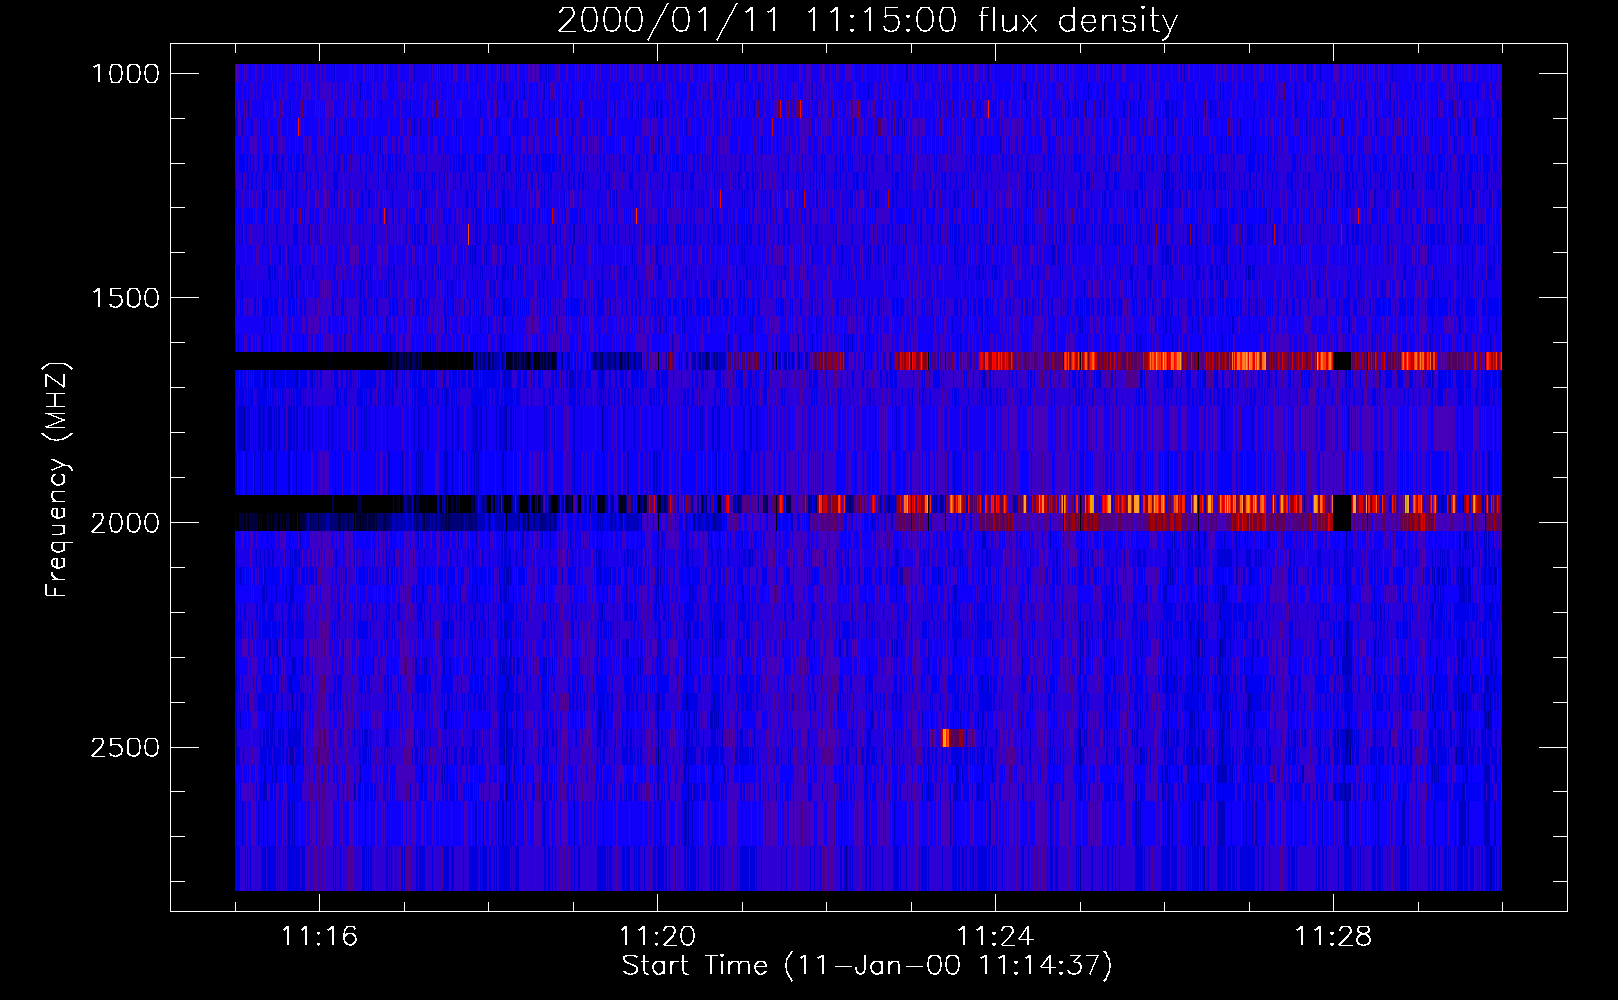1618x1000 pixels.
Task: Click the '11:20' time axis label
Action: 657,937
